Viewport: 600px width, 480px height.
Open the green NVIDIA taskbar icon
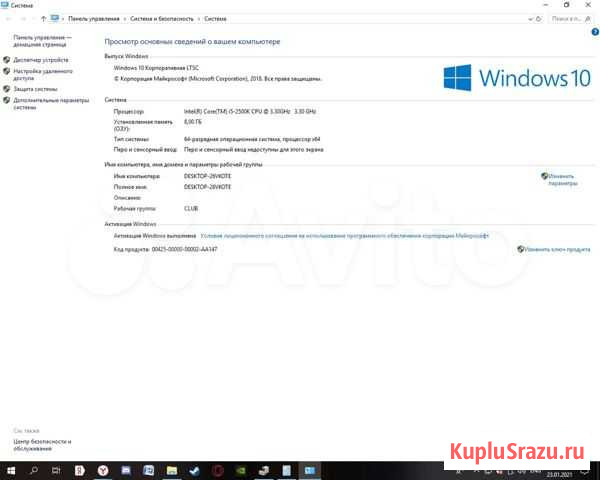click(x=241, y=470)
